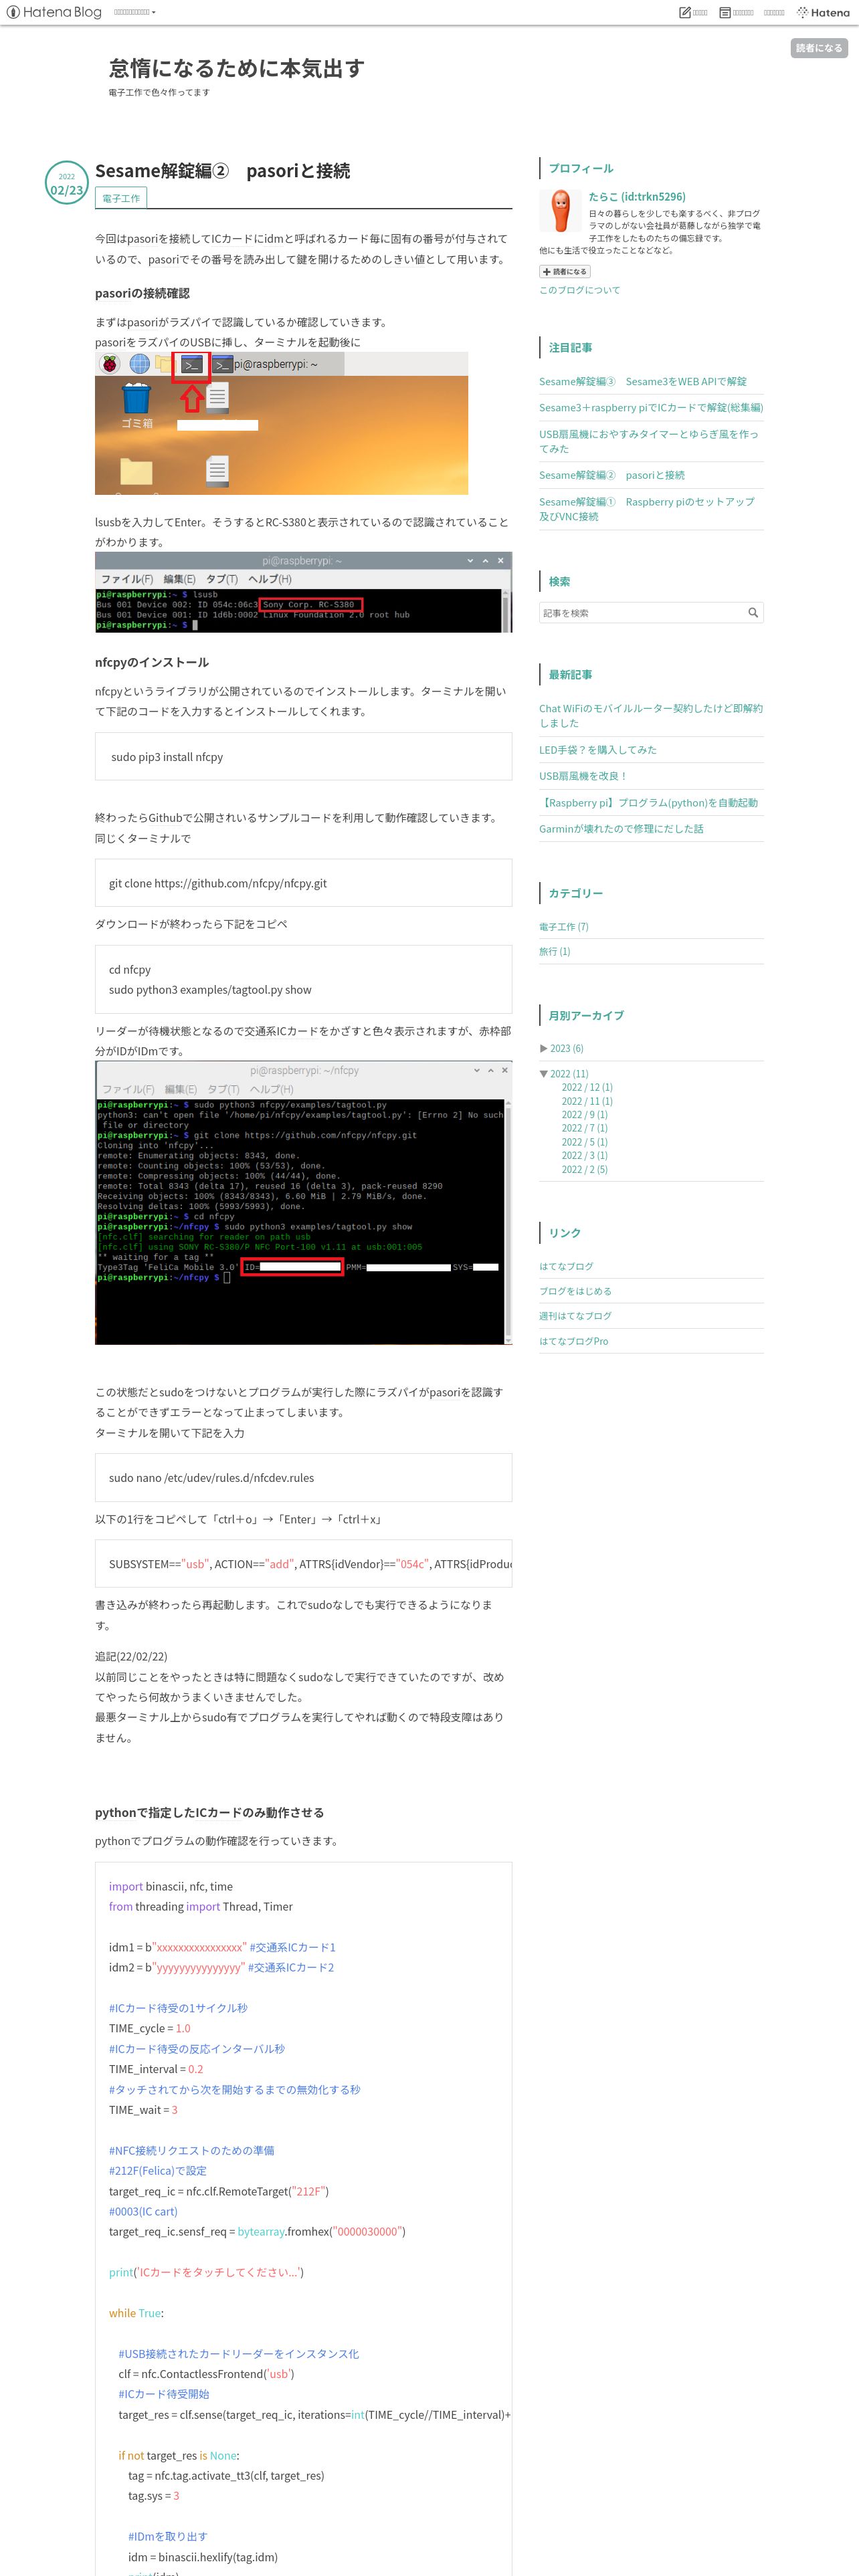This screenshot has width=859, height=2576.
Task: Select category 電子工作 (7) in the sidebar
Action: point(564,927)
